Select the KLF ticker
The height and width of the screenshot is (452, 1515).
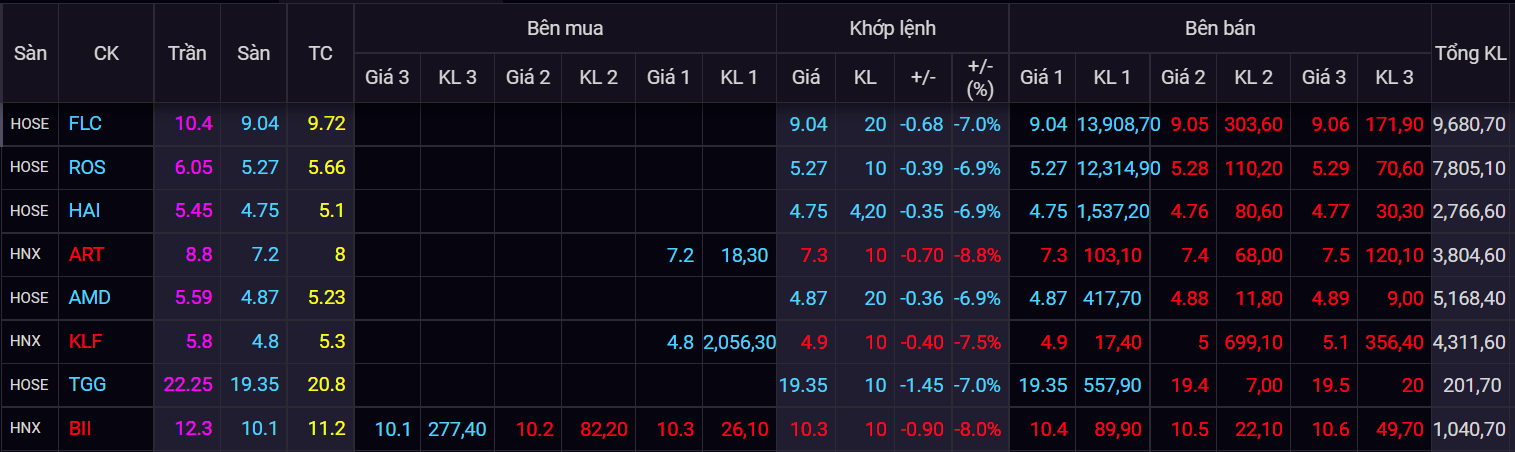(86, 342)
